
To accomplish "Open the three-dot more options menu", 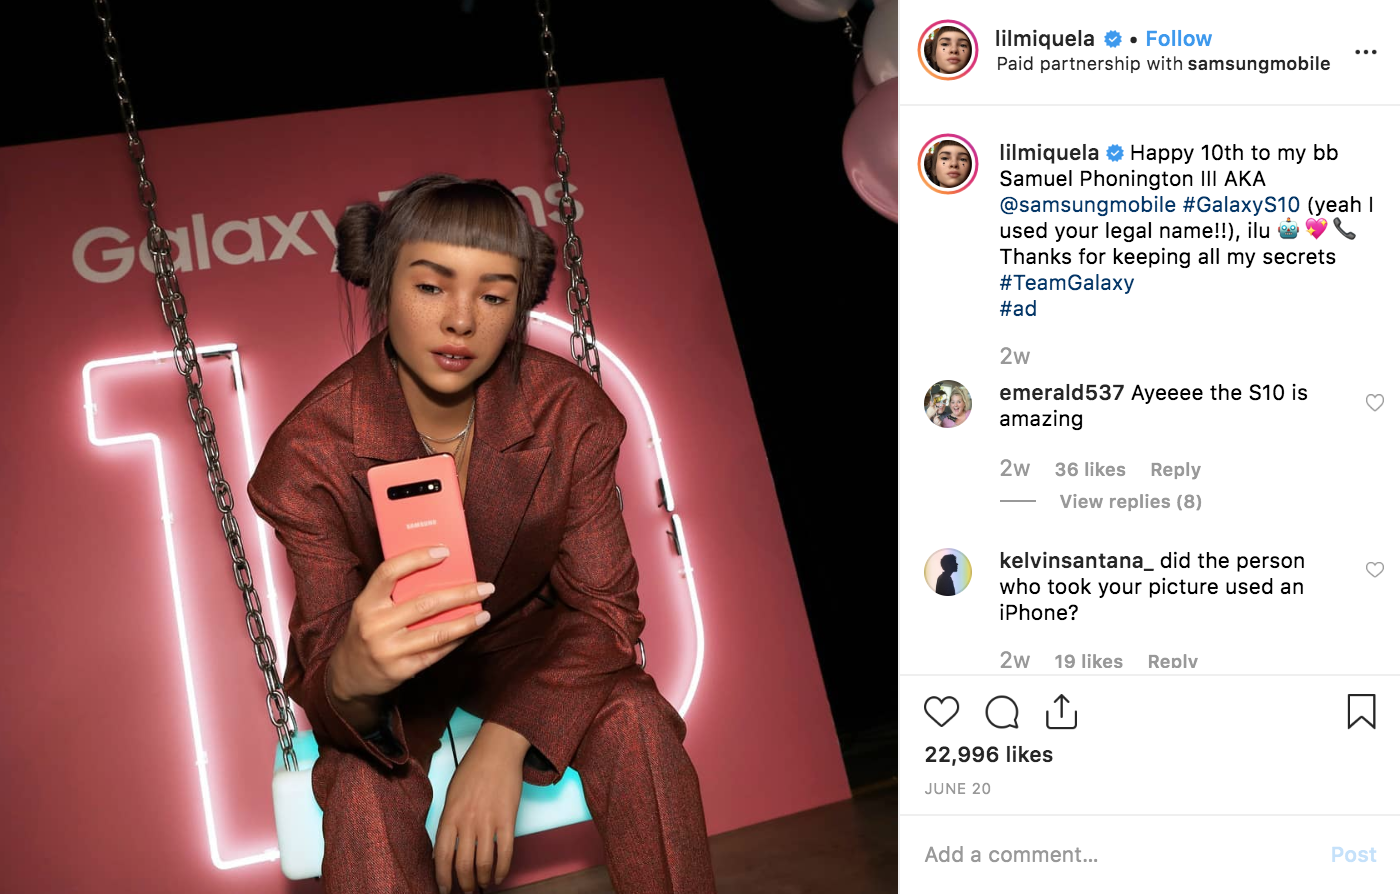I will 1366,52.
